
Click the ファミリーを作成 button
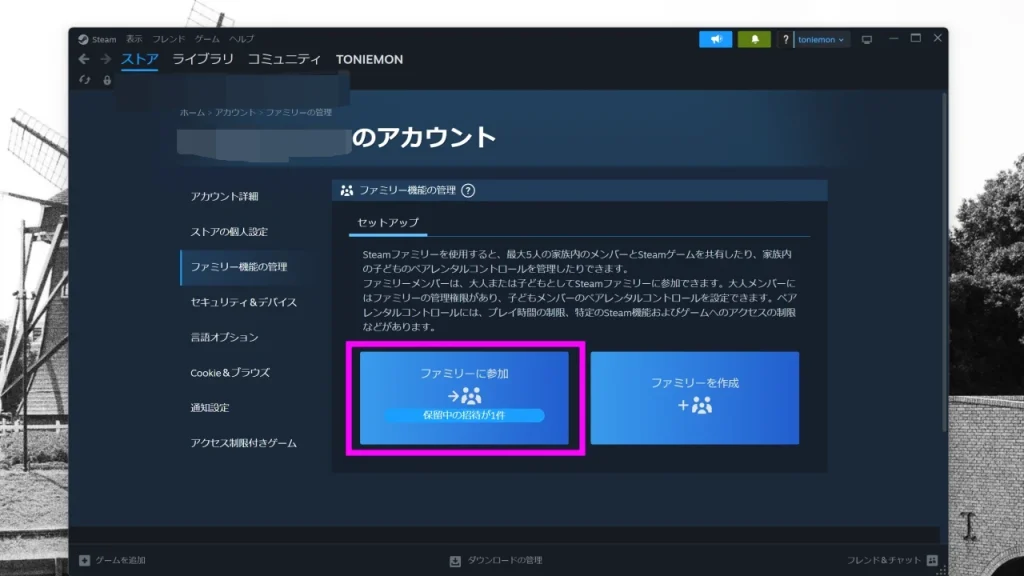tap(695, 398)
